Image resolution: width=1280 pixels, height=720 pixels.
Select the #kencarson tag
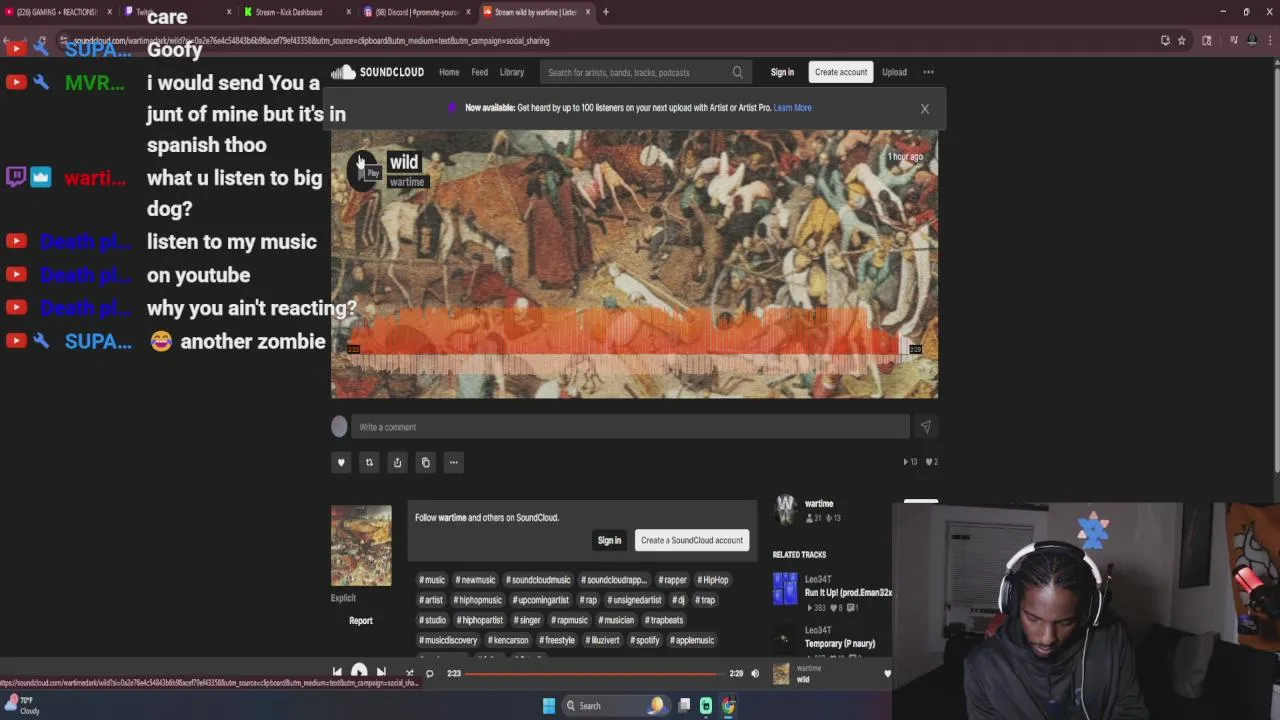click(509, 640)
